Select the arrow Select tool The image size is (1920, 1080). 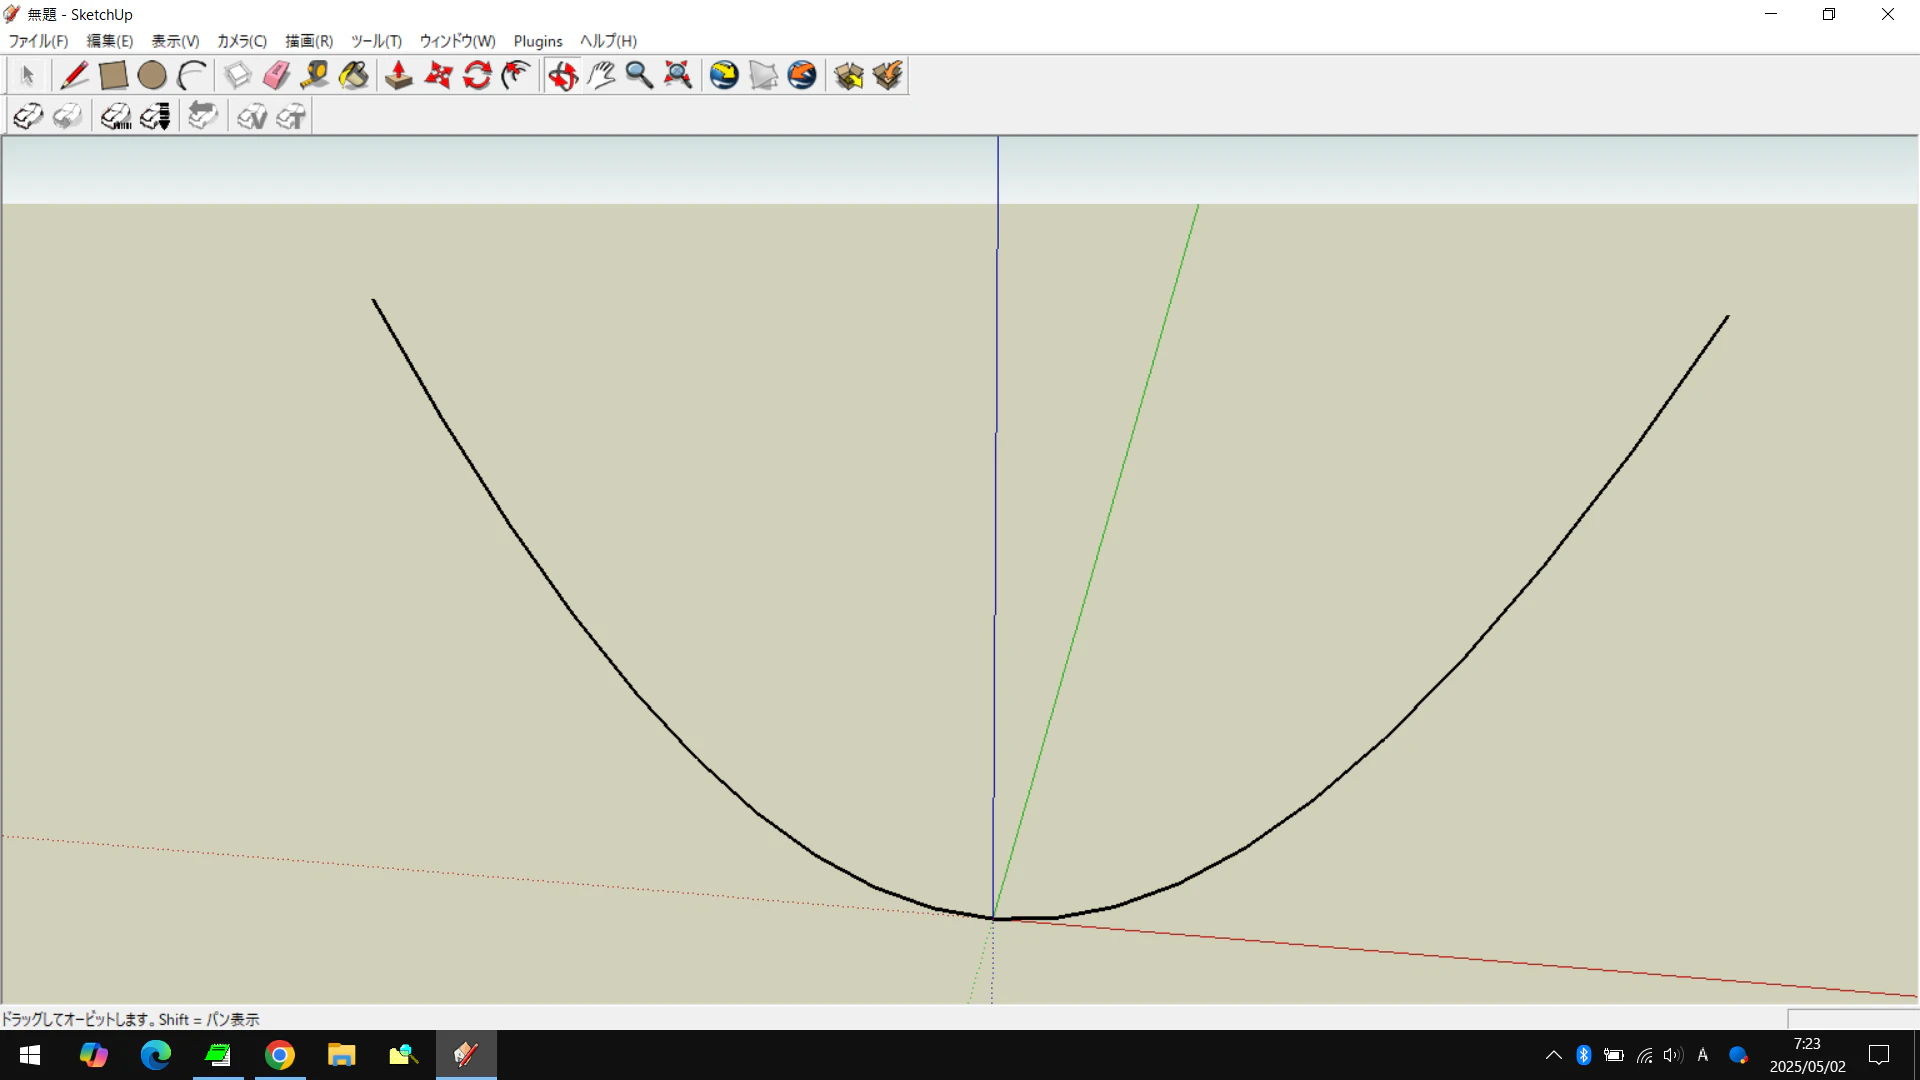(x=28, y=75)
